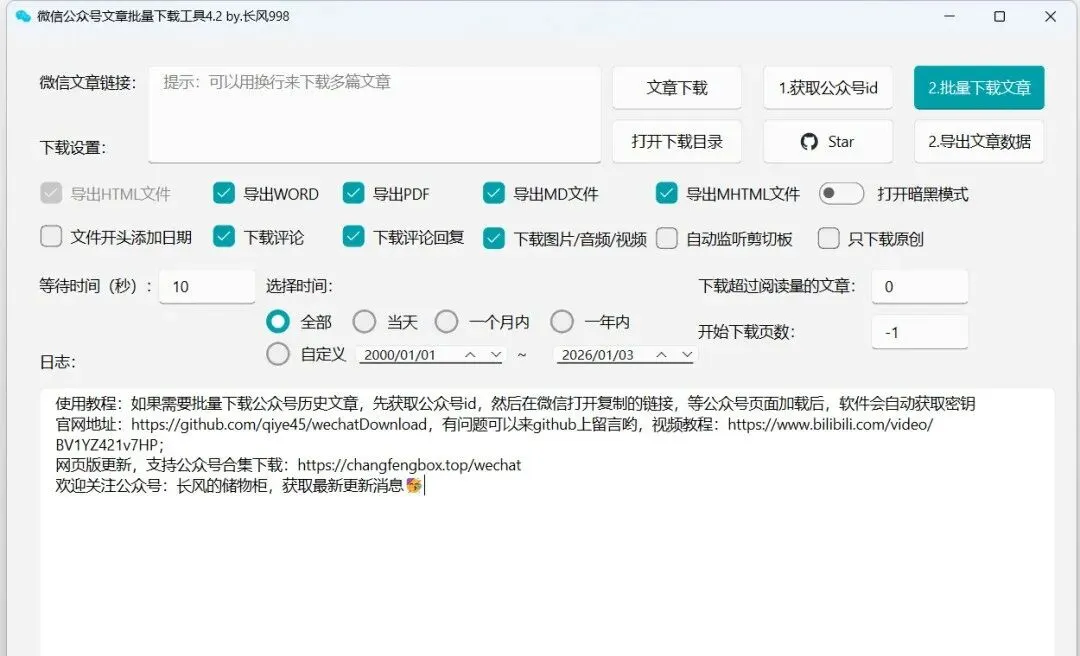Click the 等待时间 field showing 10
This screenshot has width=1080, height=656.
(x=207, y=287)
